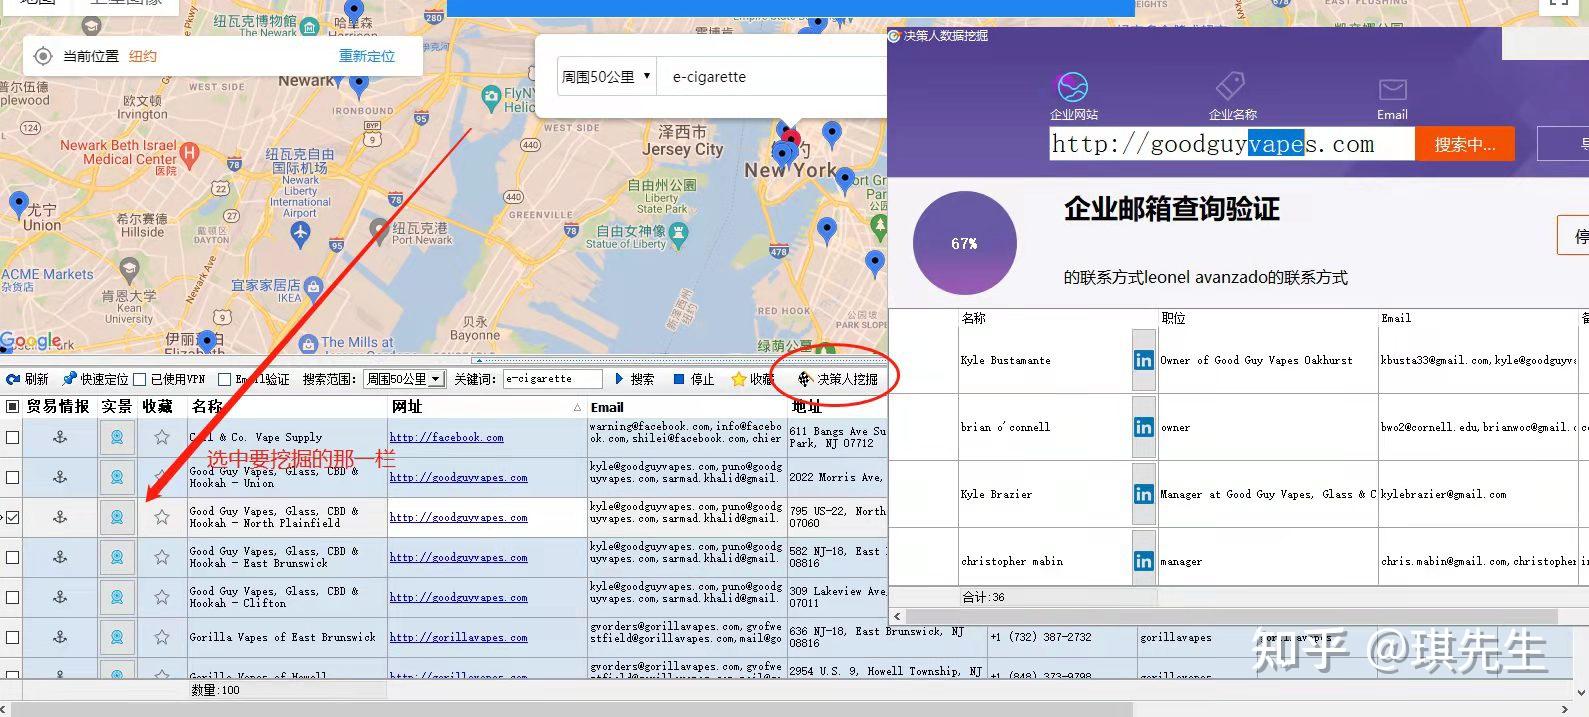Open the first http://gorillavapes.com link
Image resolution: width=1589 pixels, height=717 pixels.
pyautogui.click(x=458, y=637)
